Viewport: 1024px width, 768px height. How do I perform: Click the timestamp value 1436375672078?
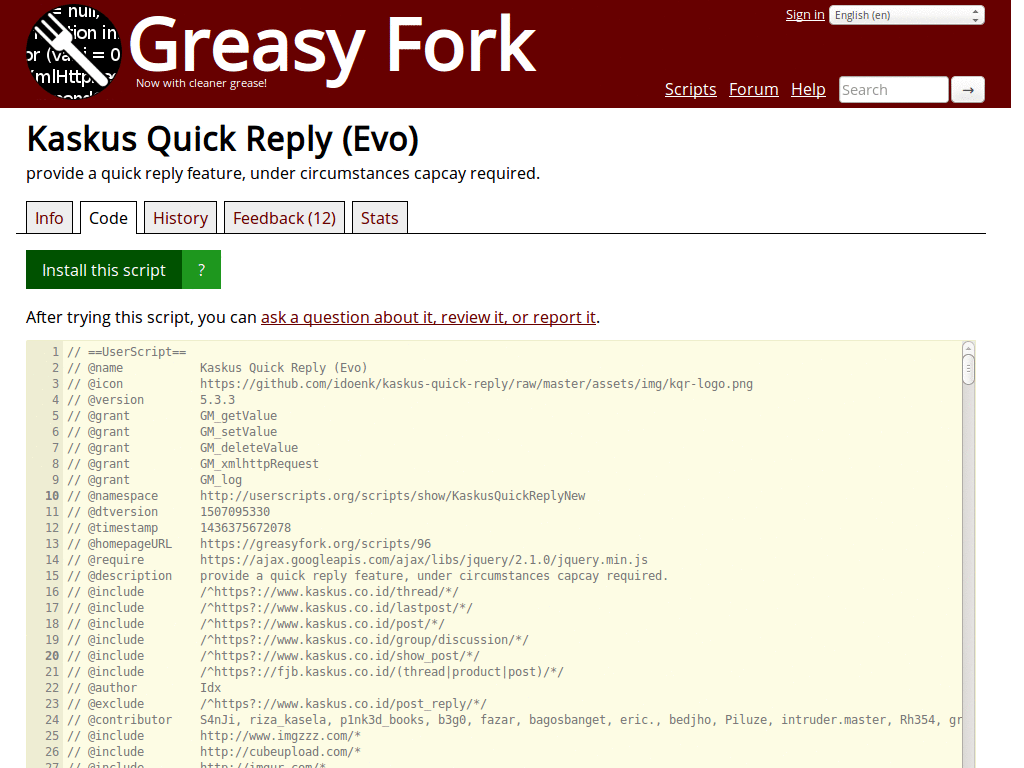click(246, 528)
